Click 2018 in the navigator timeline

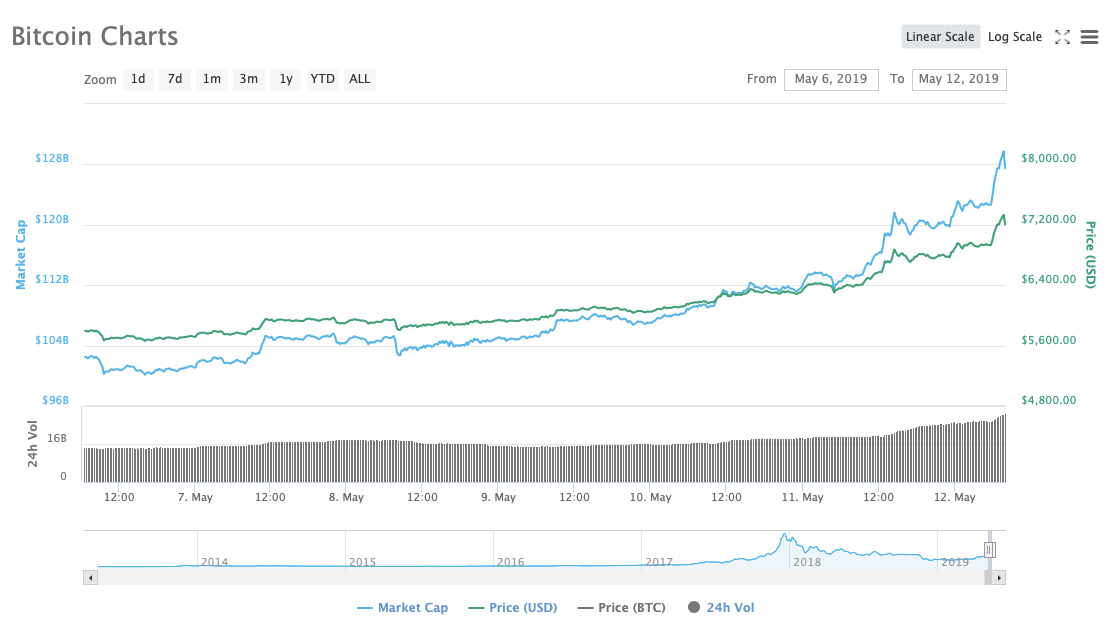pyautogui.click(x=807, y=562)
